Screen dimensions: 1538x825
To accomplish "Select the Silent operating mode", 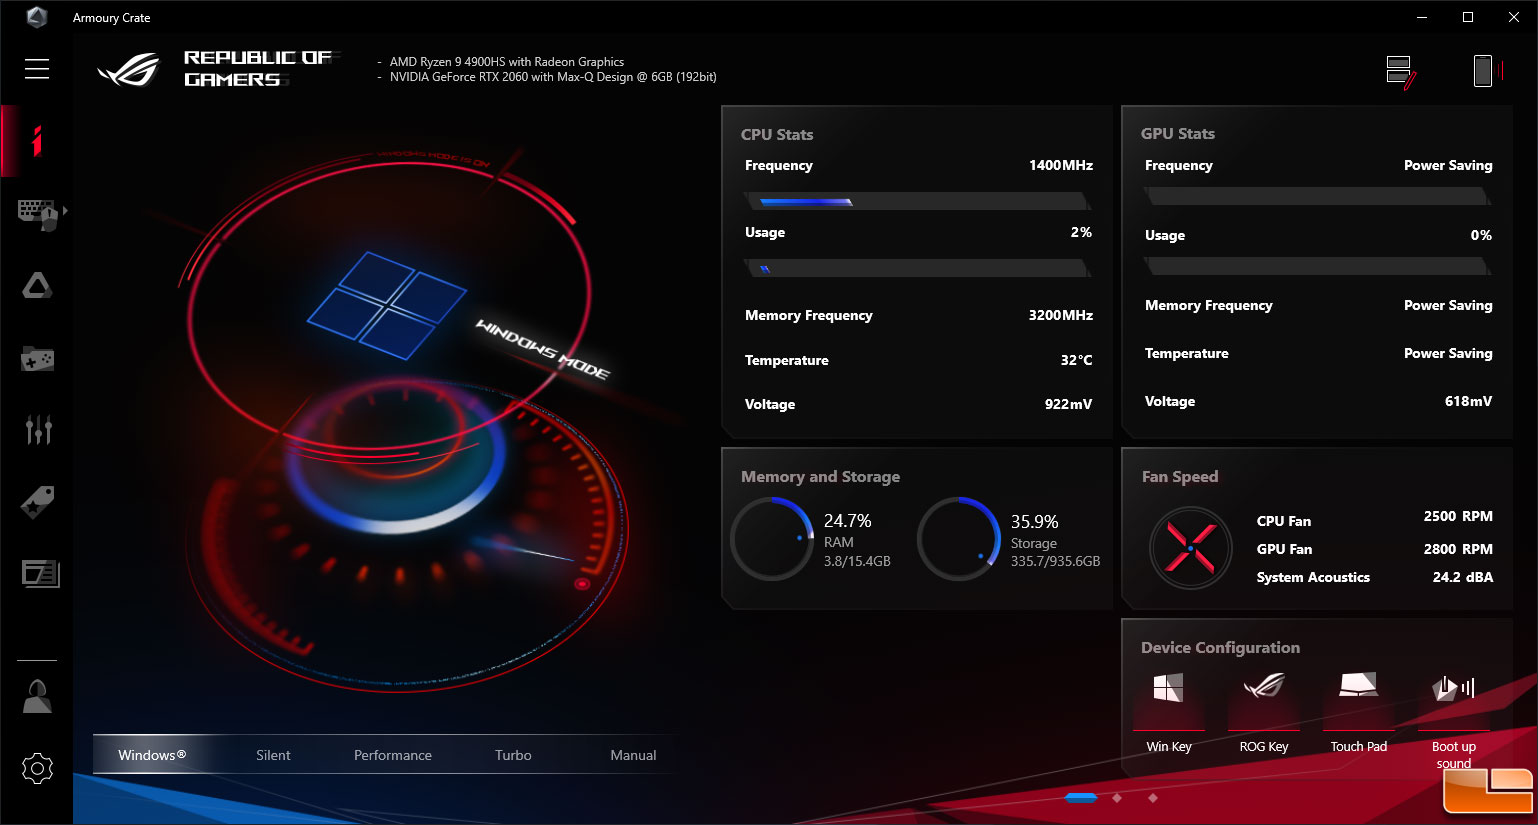I will coord(273,755).
